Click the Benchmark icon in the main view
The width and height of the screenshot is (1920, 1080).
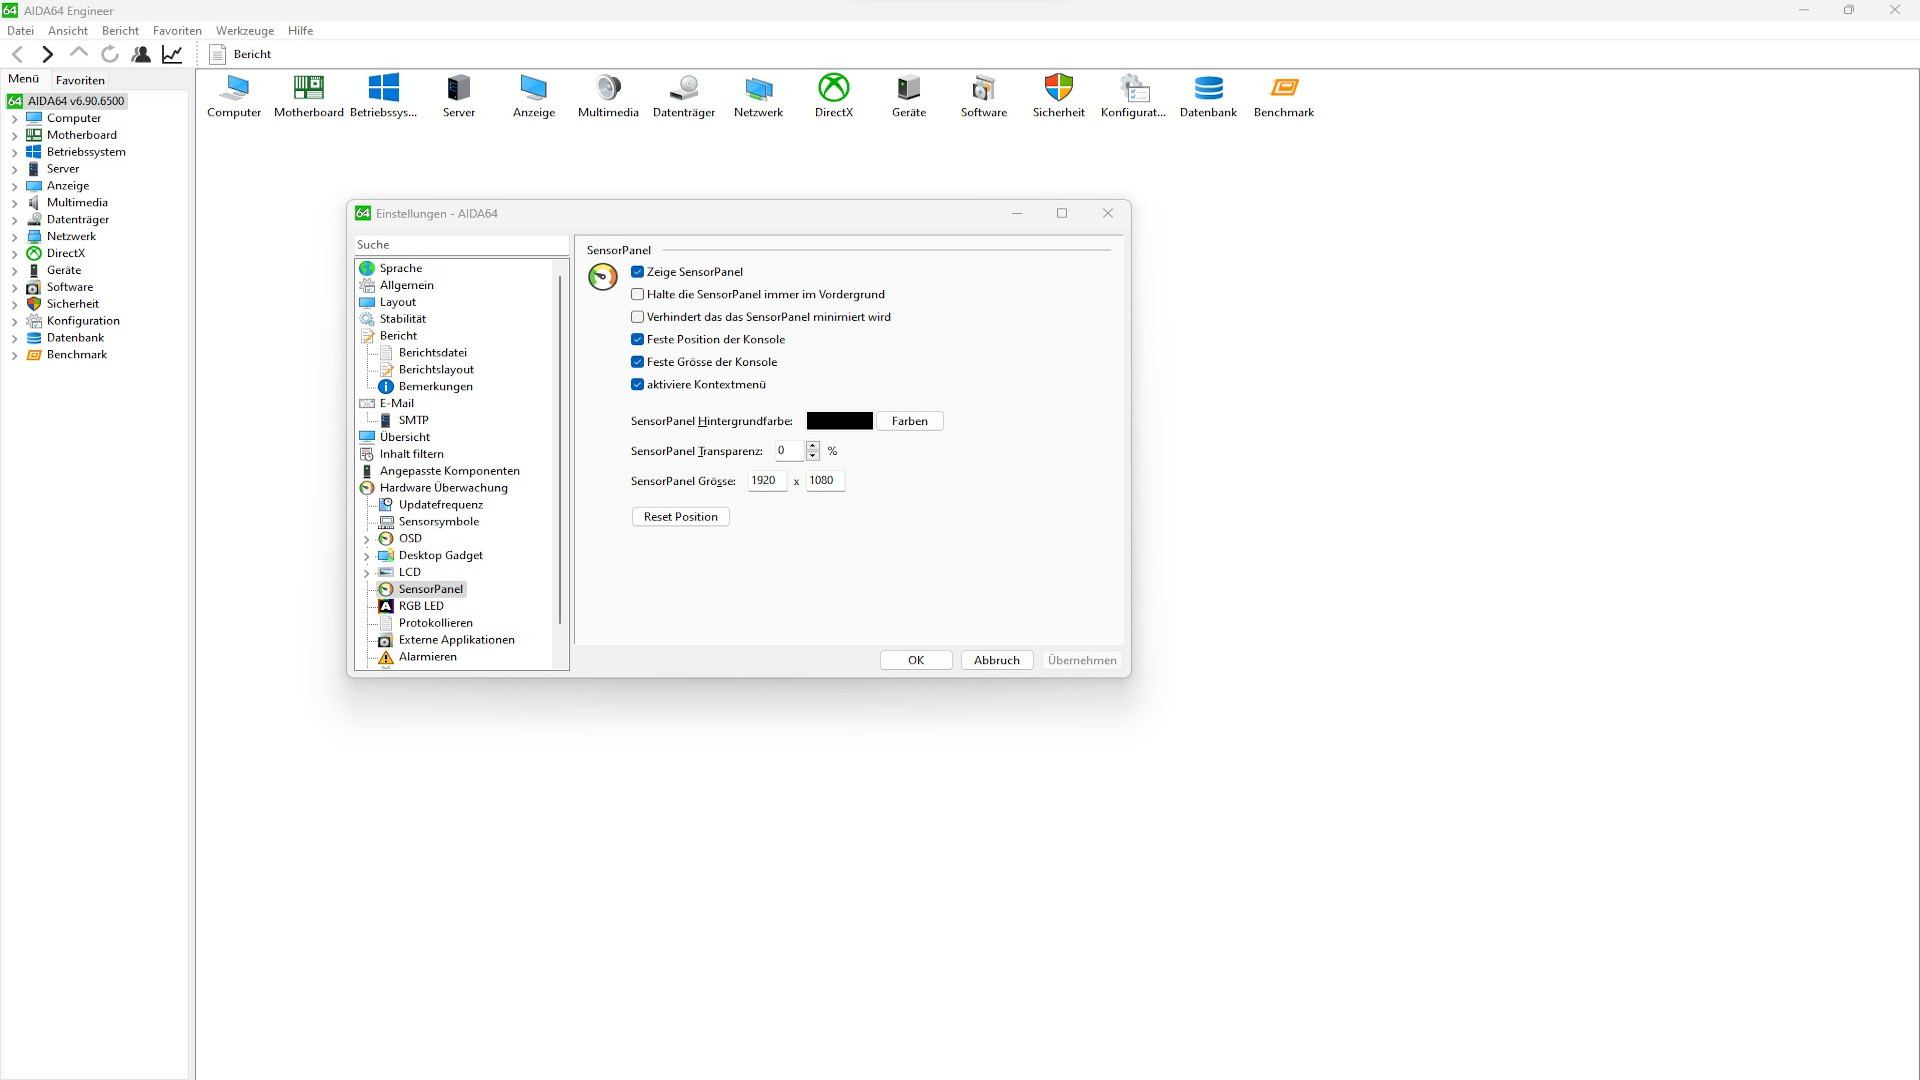[x=1283, y=89]
